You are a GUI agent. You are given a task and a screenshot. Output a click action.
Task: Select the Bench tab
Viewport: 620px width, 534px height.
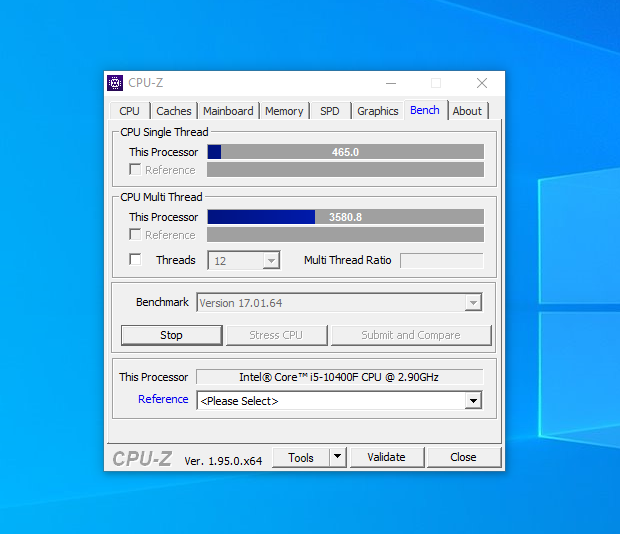425,110
